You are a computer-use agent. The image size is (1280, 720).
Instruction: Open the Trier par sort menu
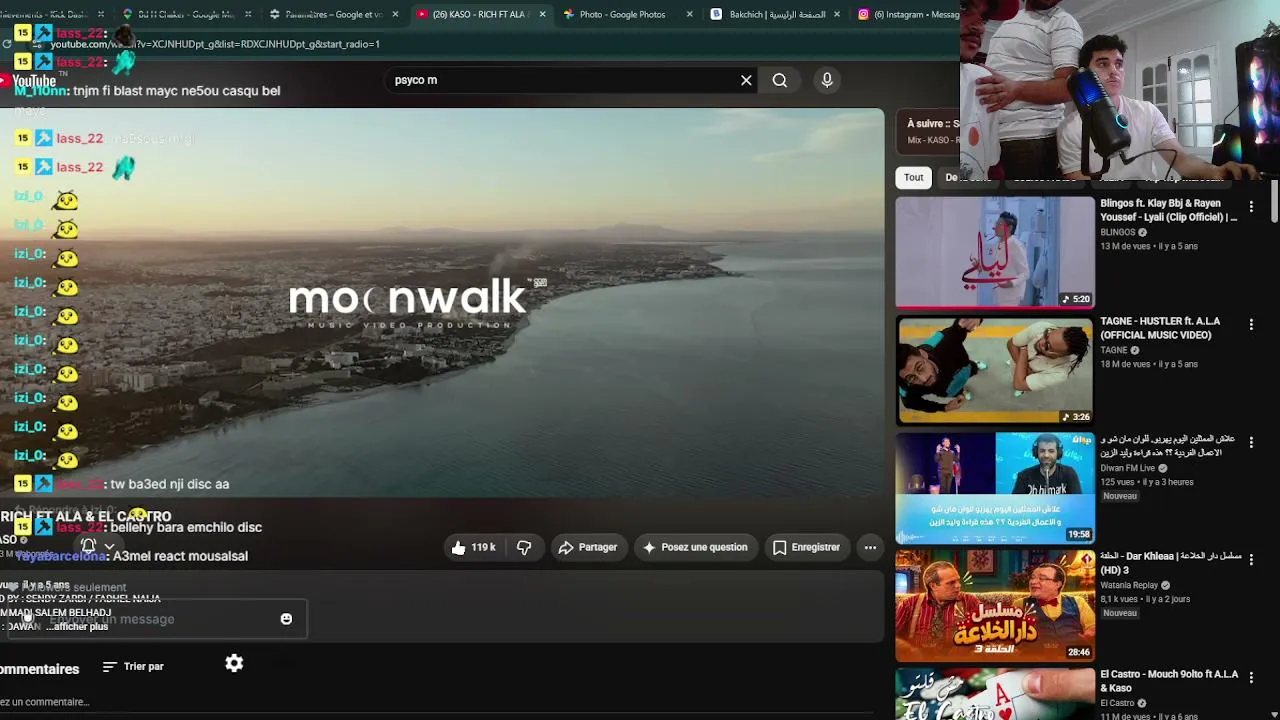point(133,666)
